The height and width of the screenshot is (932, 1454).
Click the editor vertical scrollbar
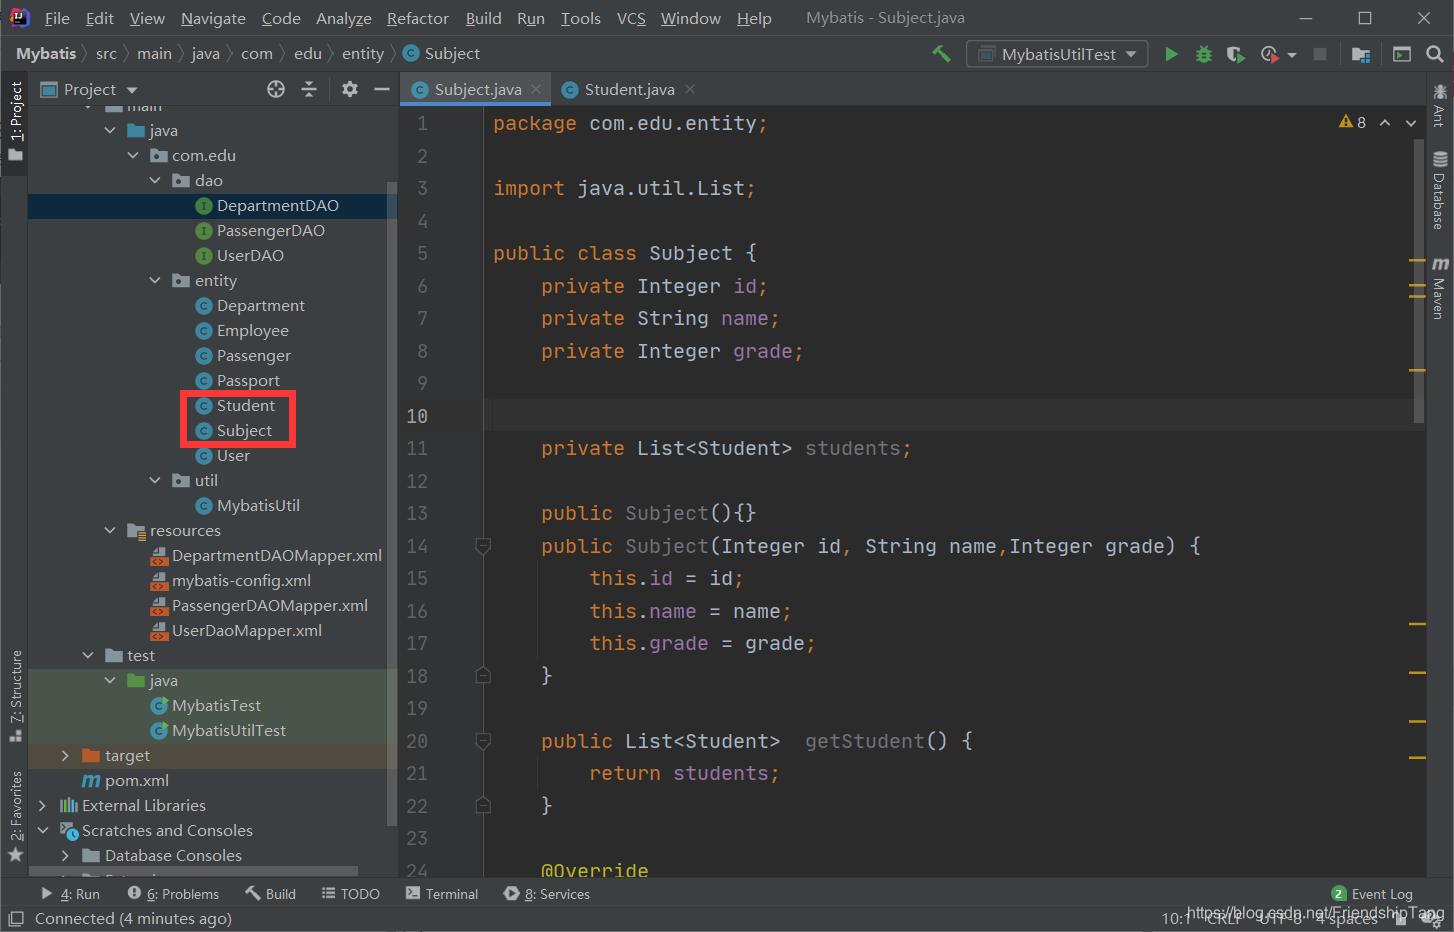click(1419, 280)
